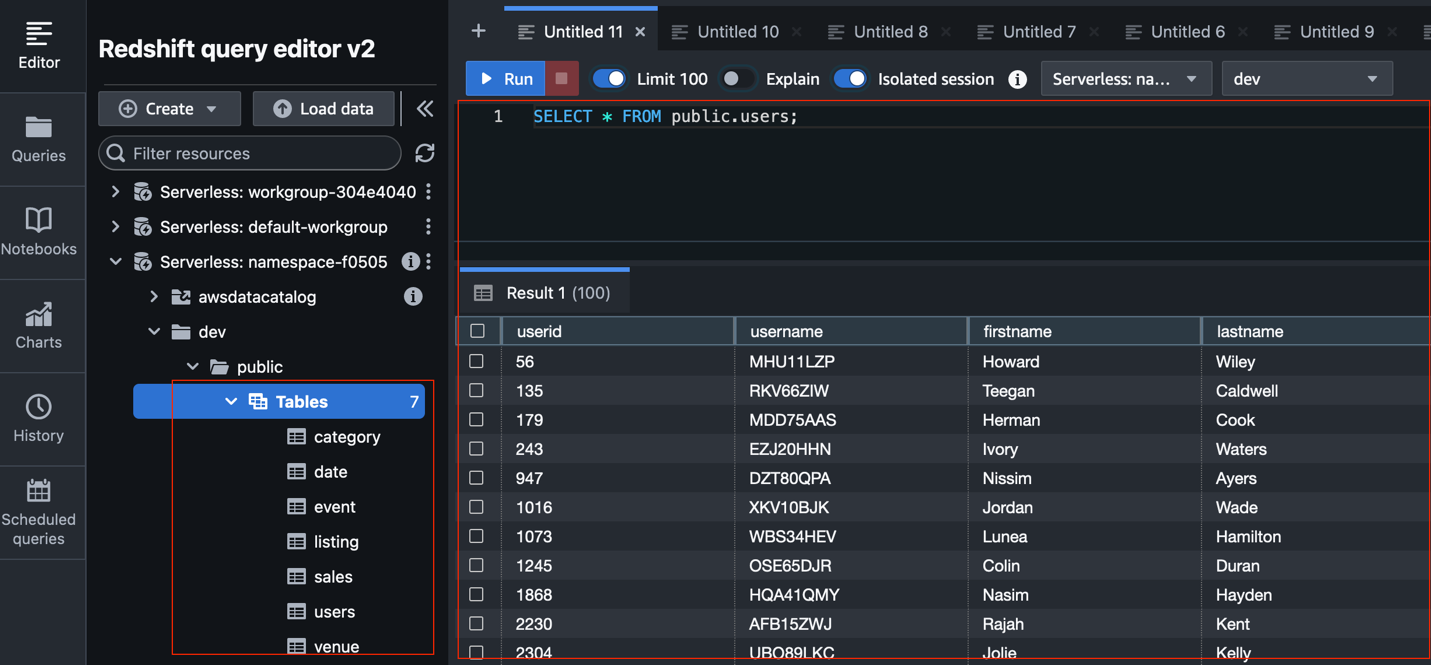Collapse the dev database node
This screenshot has height=665, width=1431.
click(154, 331)
